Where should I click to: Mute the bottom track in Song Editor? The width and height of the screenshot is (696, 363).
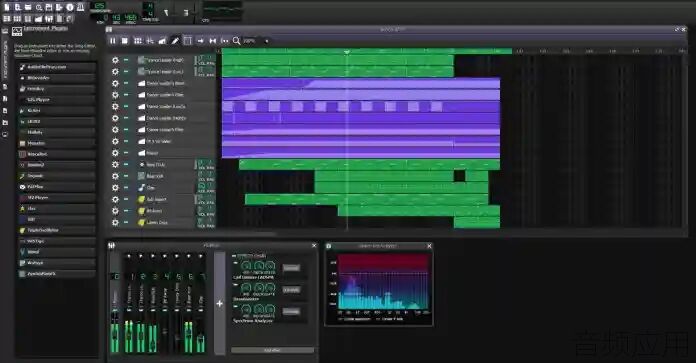point(126,222)
